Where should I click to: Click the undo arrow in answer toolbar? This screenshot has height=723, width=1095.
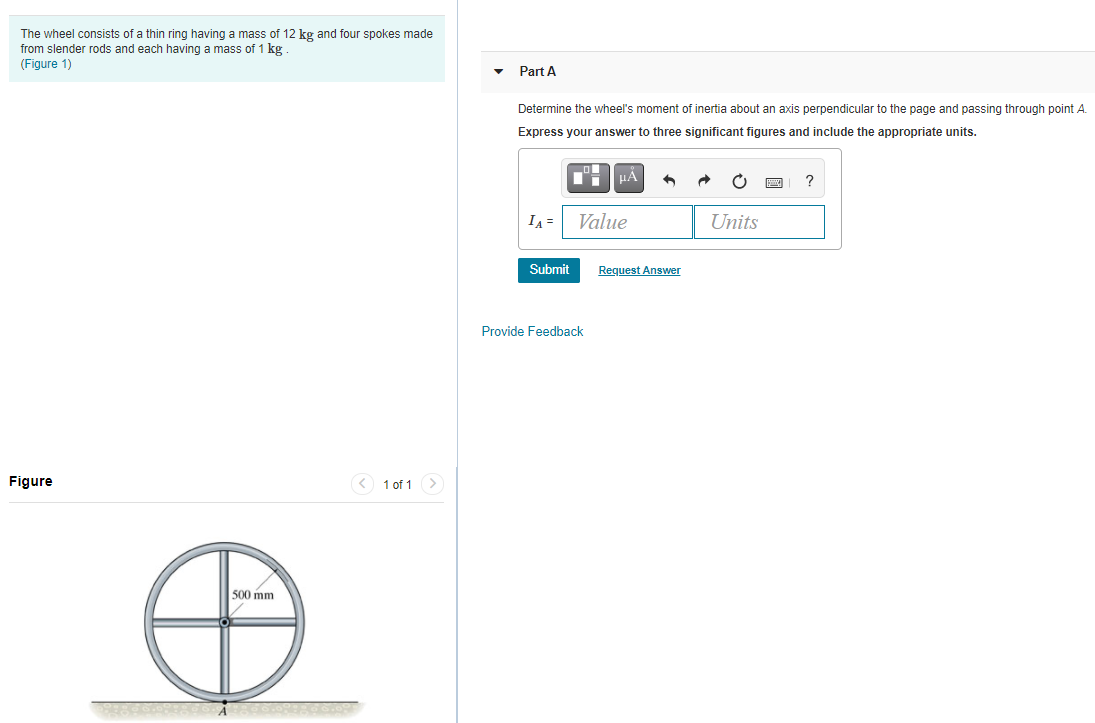[x=668, y=179]
